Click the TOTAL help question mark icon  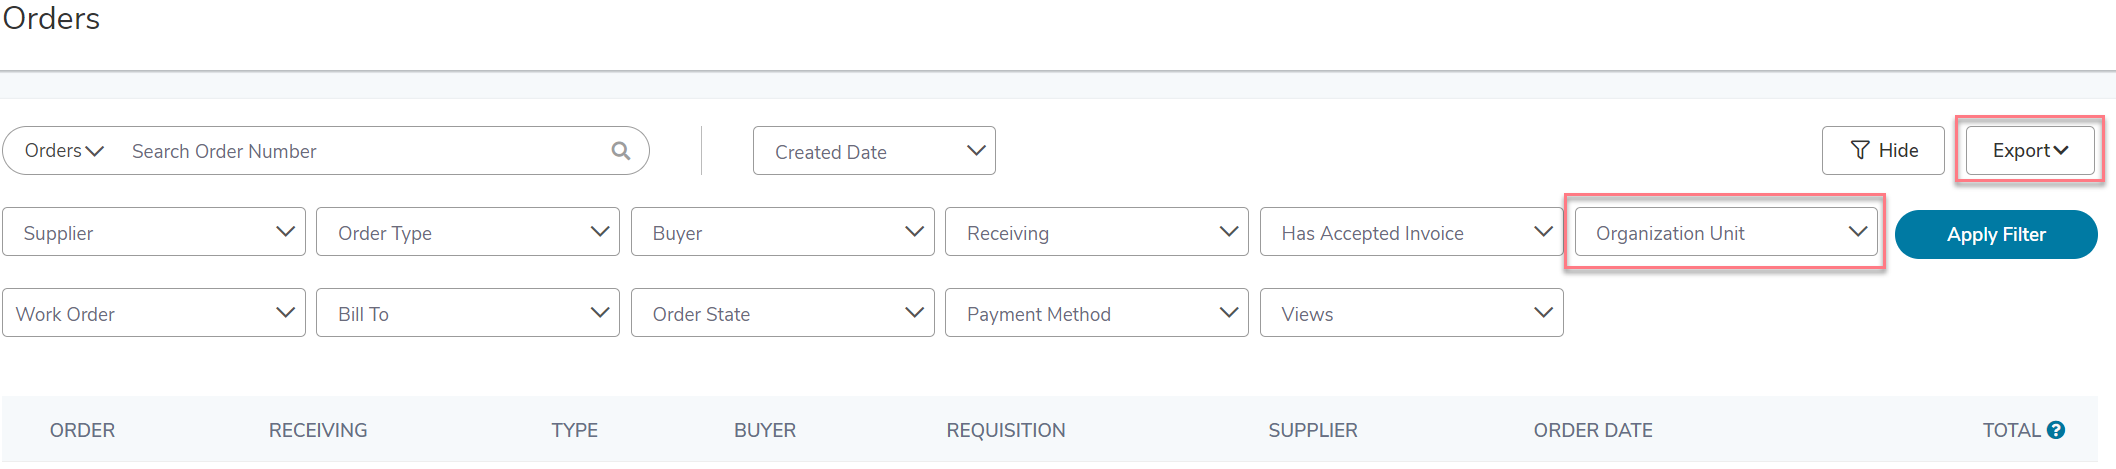pos(2056,430)
